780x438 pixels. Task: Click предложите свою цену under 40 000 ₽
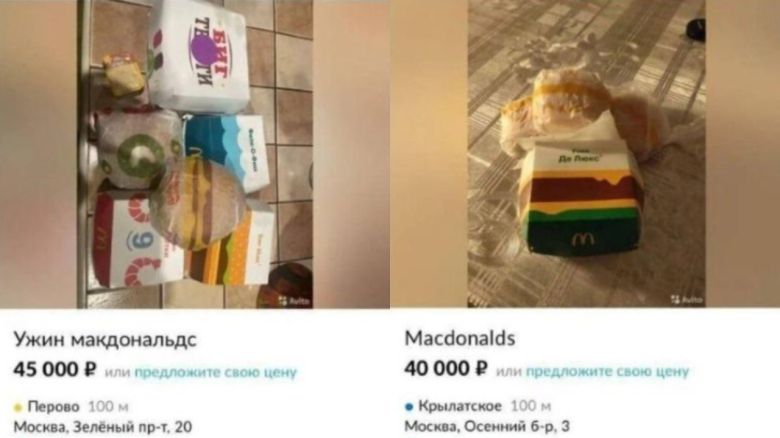[x=607, y=371]
